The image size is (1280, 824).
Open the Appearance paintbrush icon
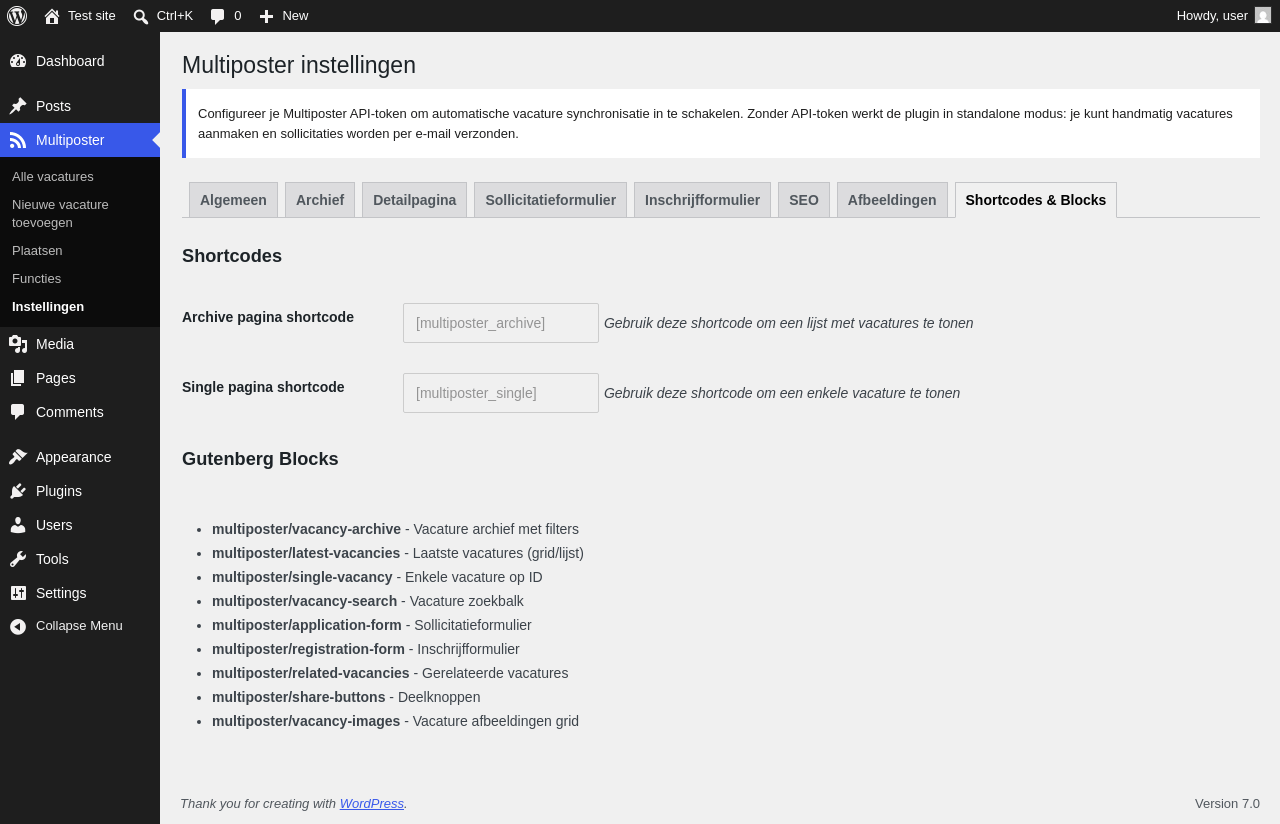[x=18, y=457]
